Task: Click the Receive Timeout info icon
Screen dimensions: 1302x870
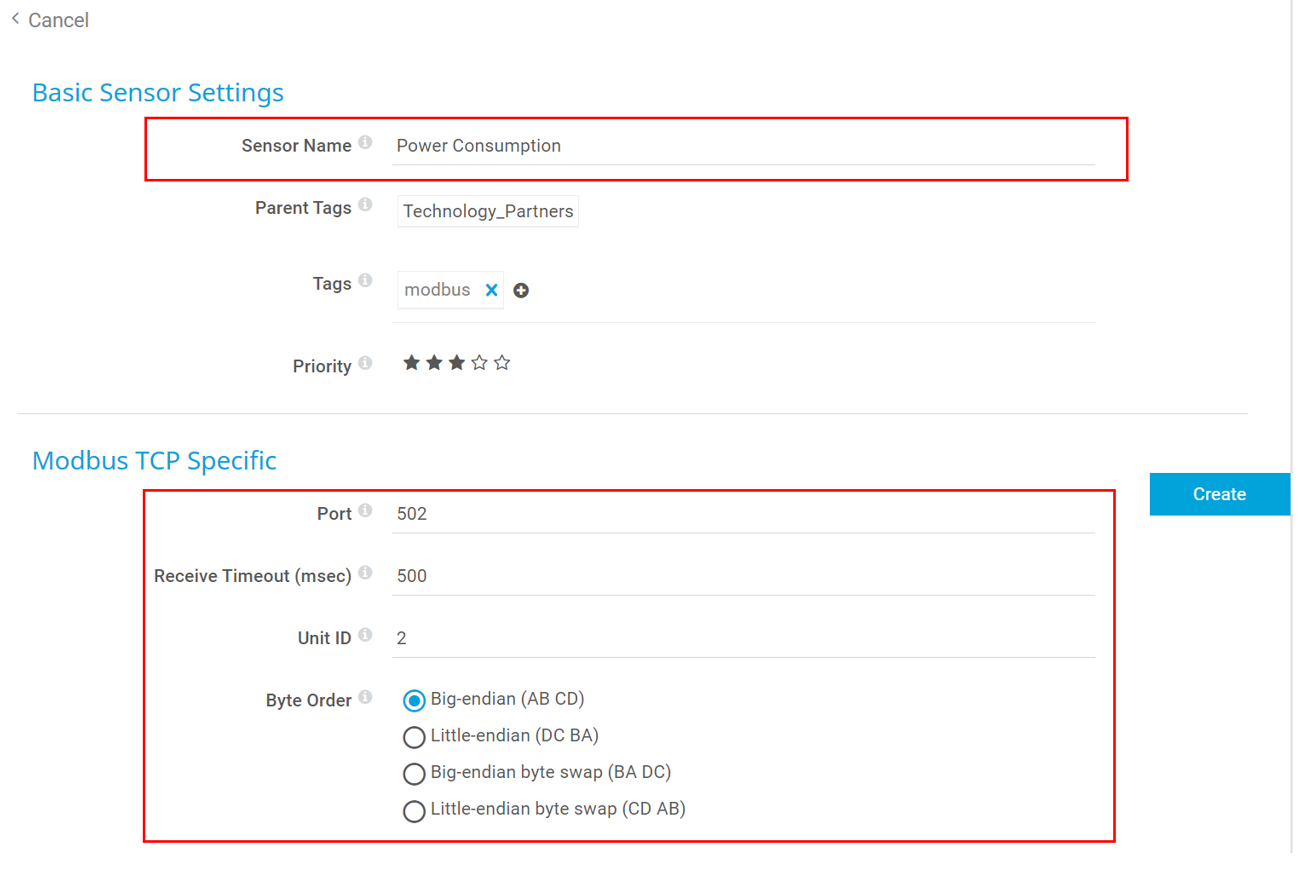Action: [365, 573]
